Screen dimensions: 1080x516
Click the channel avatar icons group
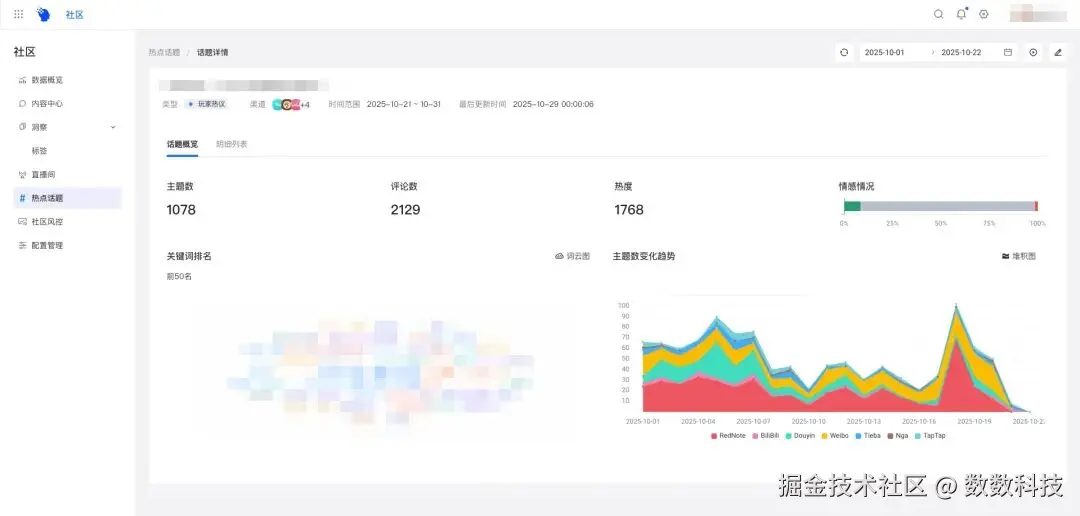[286, 105]
